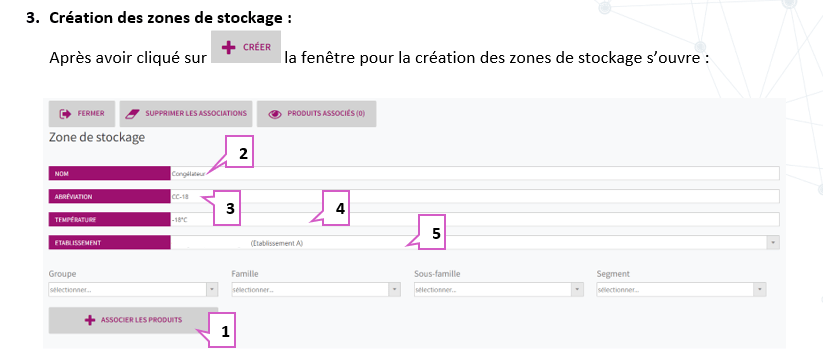Click the exit icon on FERMER button
The height and width of the screenshot is (360, 823).
click(65, 114)
